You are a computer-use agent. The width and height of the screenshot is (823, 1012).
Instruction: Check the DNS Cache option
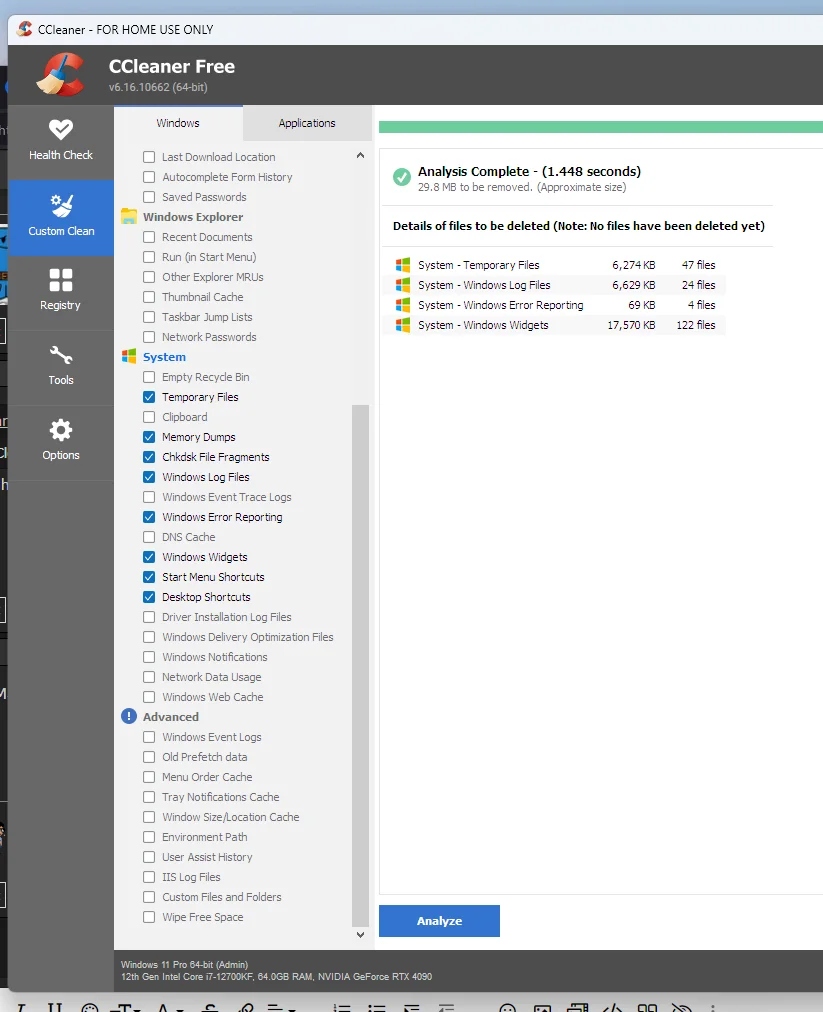pyautogui.click(x=149, y=537)
